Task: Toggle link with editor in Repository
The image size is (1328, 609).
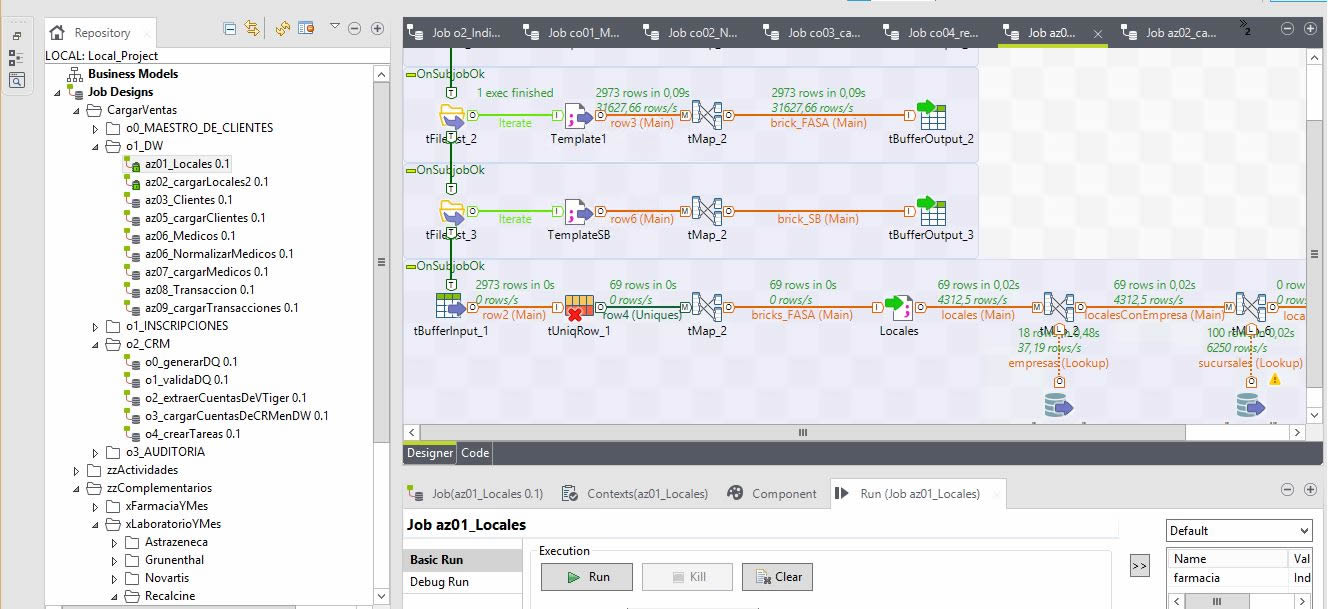Action: (x=252, y=29)
